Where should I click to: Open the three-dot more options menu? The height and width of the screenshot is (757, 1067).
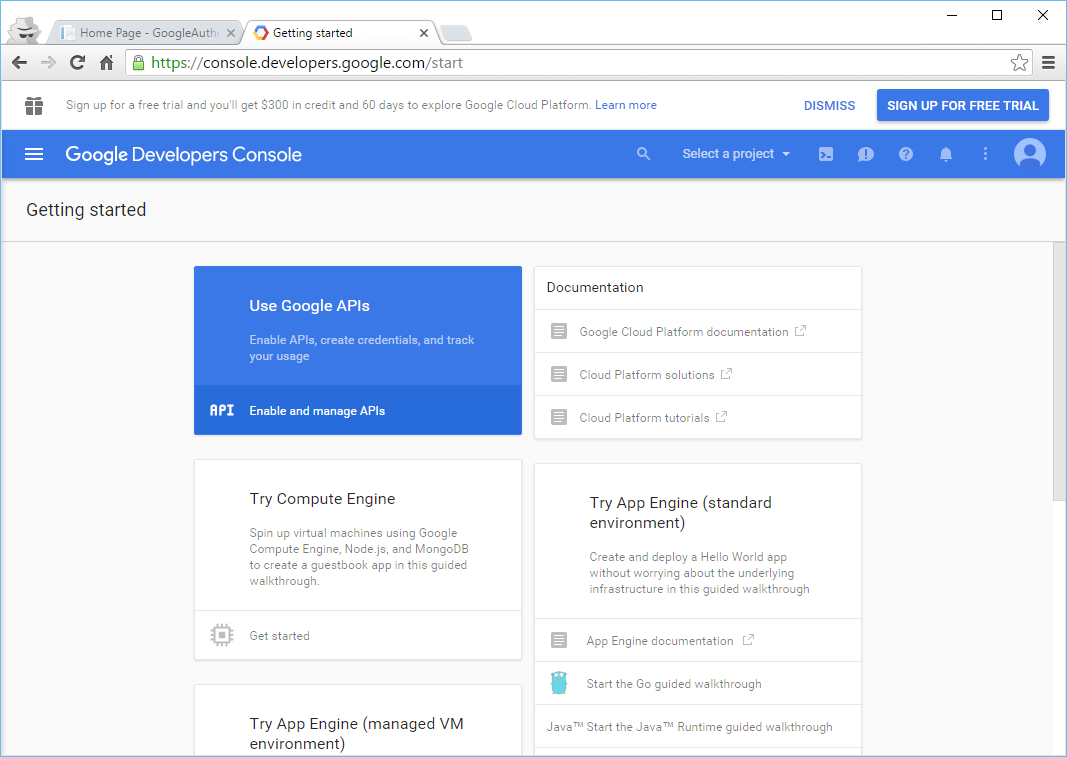(985, 154)
